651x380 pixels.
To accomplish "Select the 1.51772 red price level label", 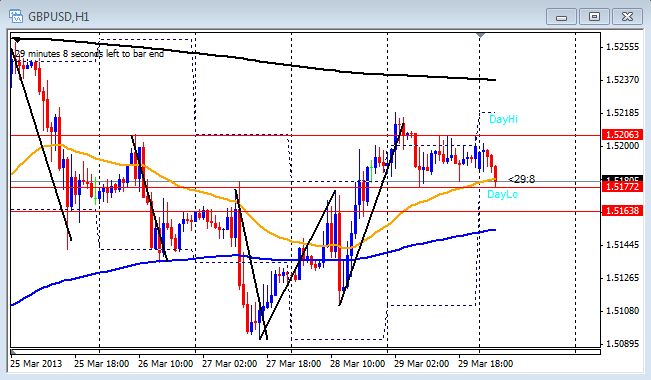I will pyautogui.click(x=622, y=187).
